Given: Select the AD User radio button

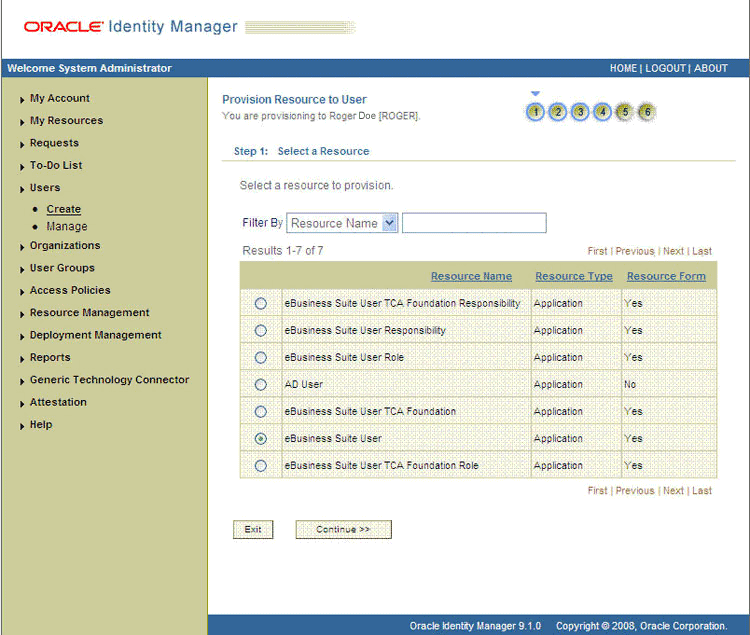Looking at the screenshot, I should (261, 384).
